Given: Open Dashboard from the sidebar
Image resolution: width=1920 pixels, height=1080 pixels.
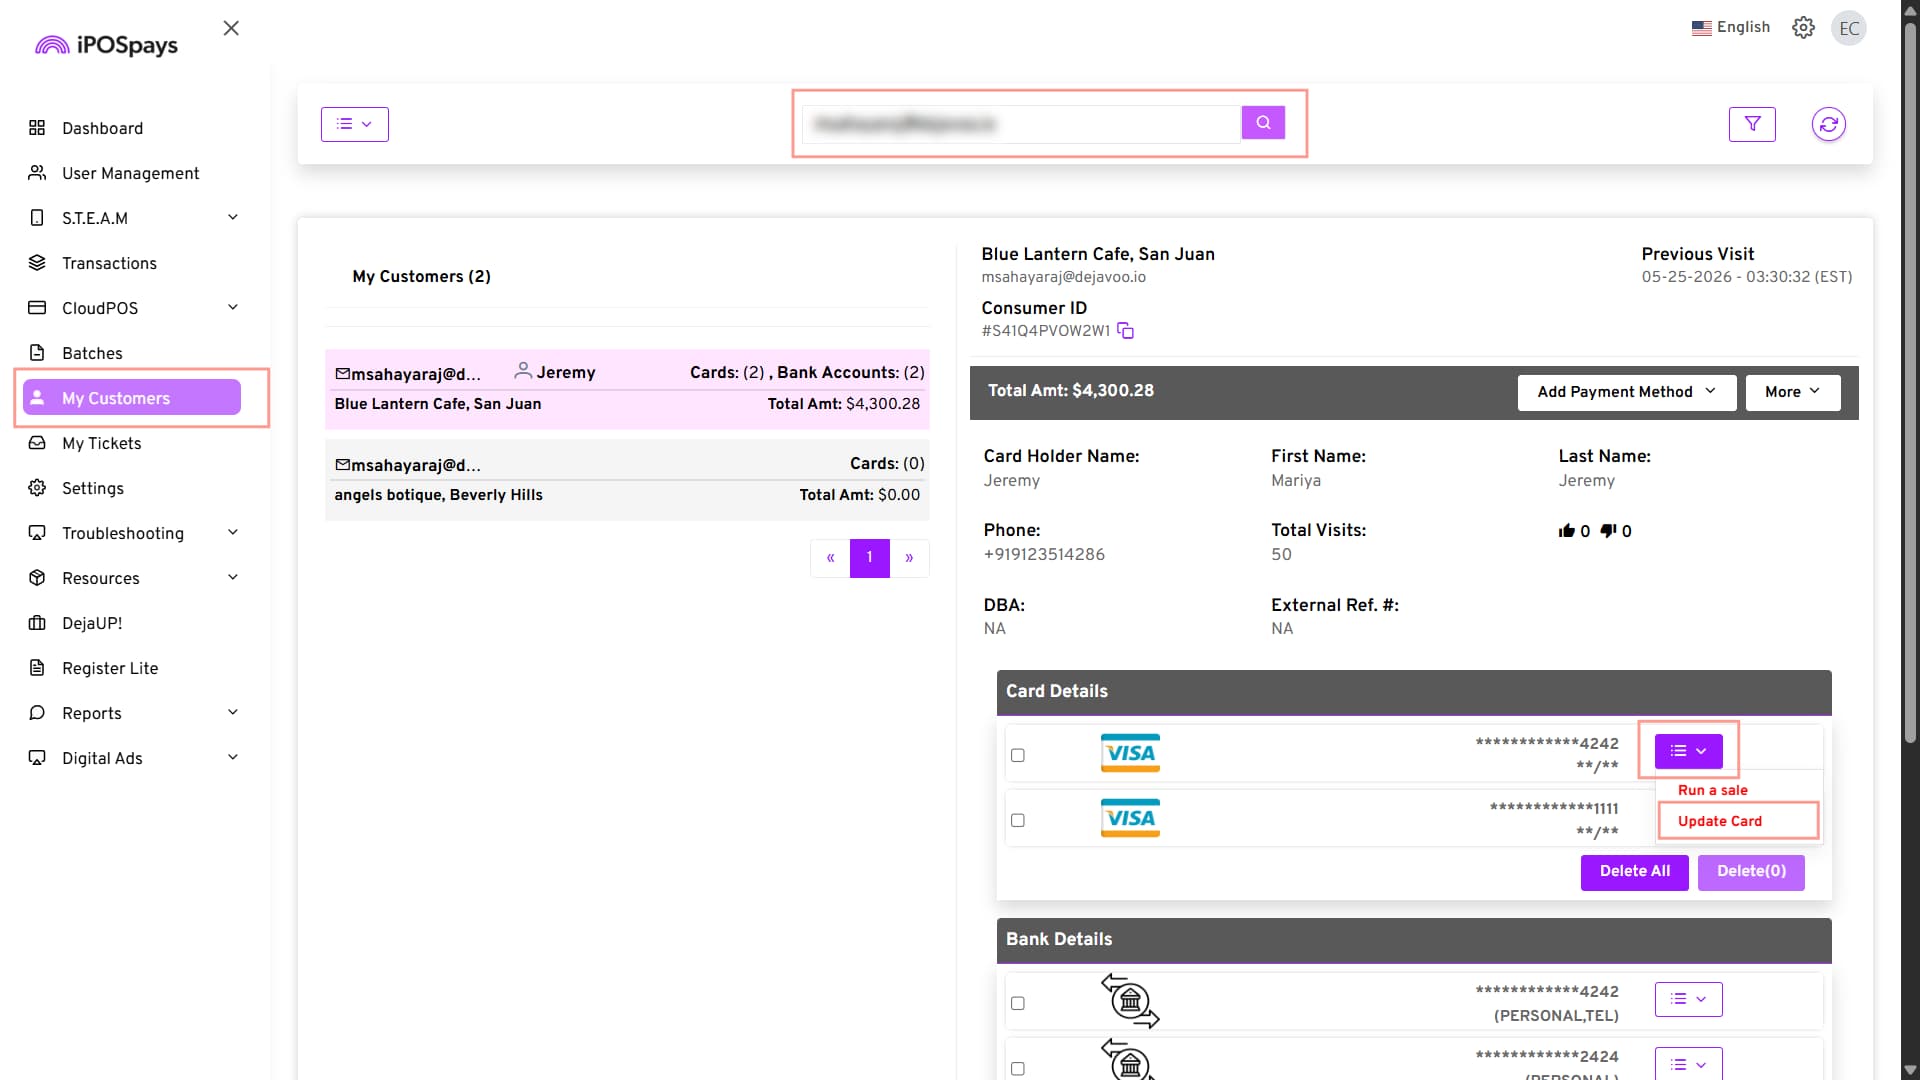Looking at the screenshot, I should click(x=102, y=128).
